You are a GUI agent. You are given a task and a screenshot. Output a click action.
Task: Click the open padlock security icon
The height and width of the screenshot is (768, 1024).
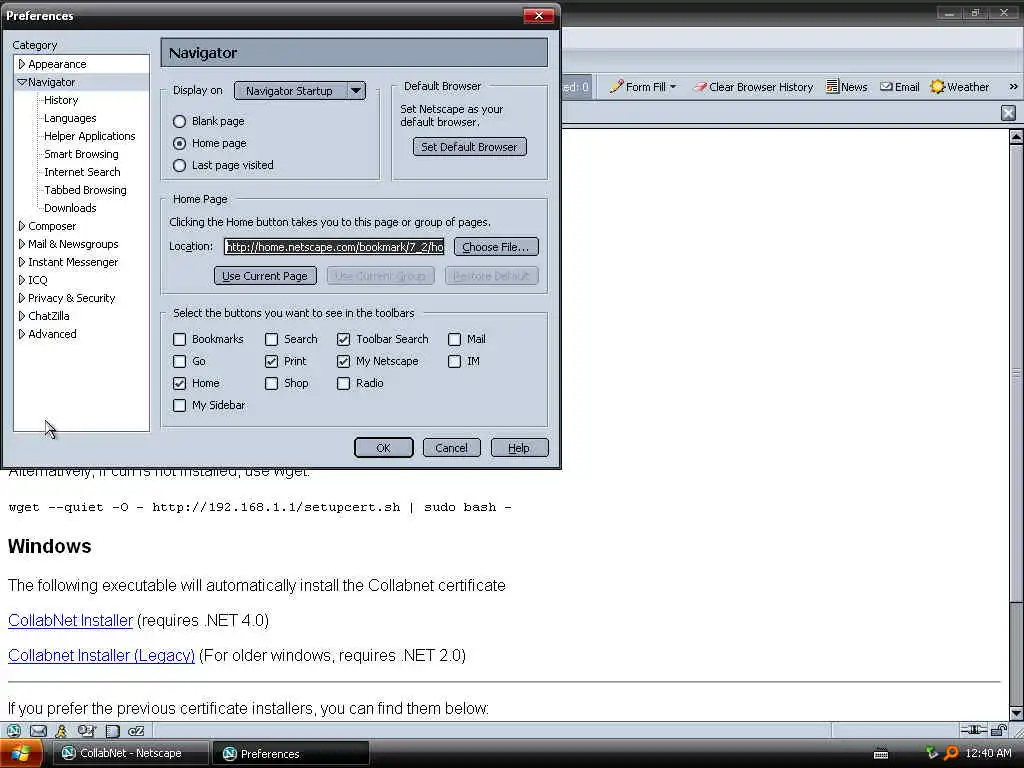click(x=999, y=730)
